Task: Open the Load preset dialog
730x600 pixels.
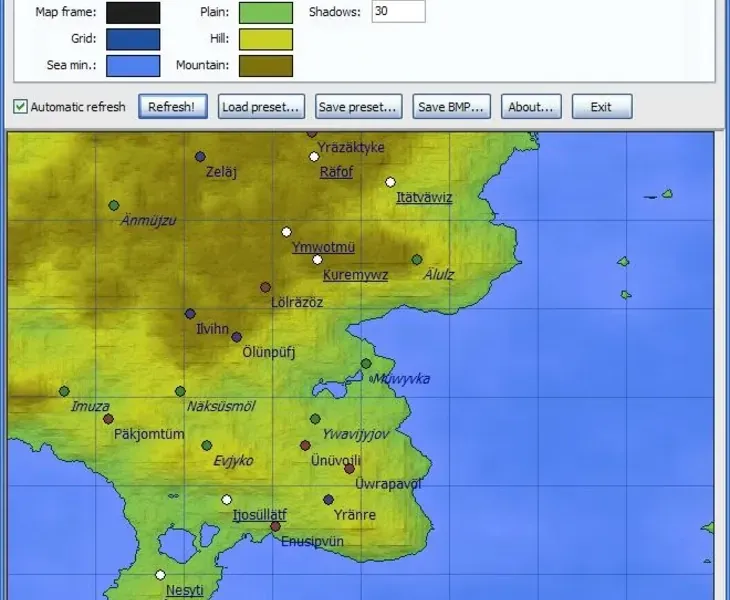Action: [x=261, y=107]
